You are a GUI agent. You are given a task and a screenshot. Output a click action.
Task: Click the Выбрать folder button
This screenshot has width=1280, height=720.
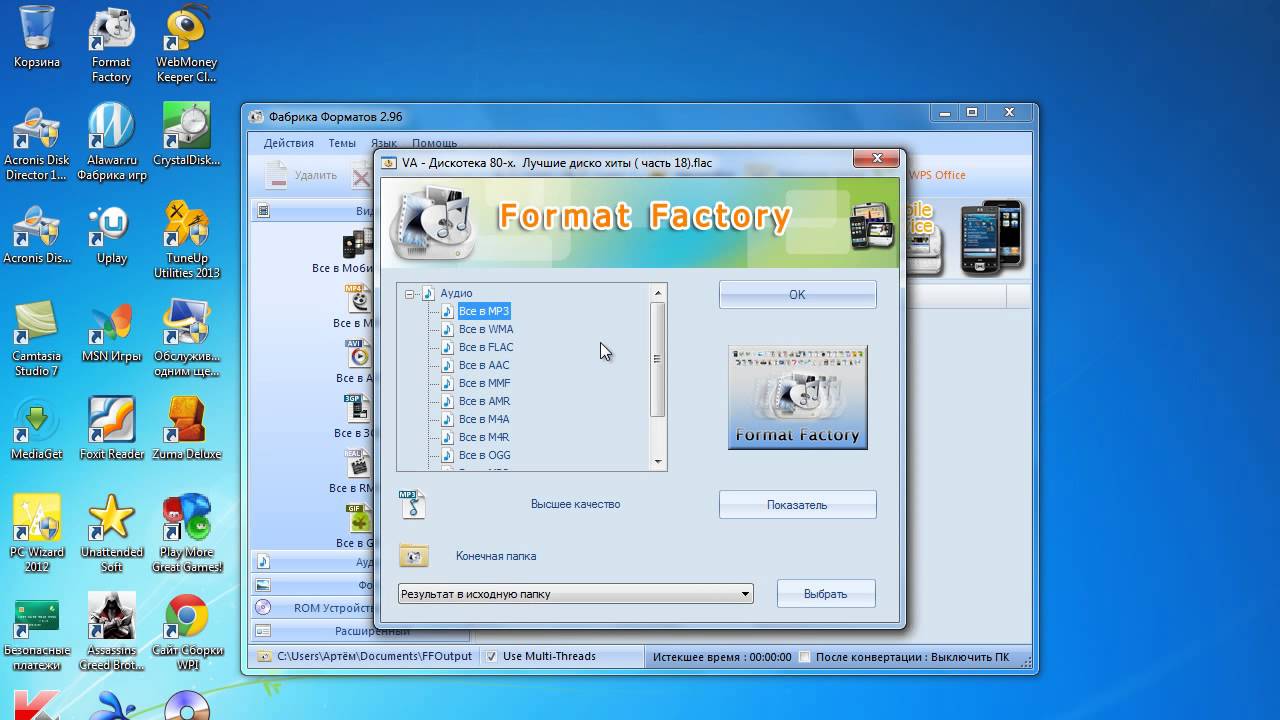pyautogui.click(x=826, y=594)
